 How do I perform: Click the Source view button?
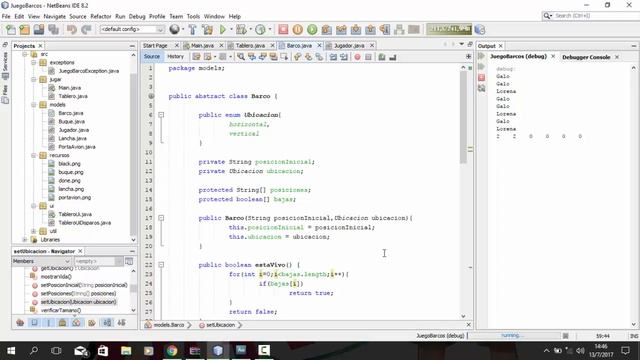click(x=151, y=57)
